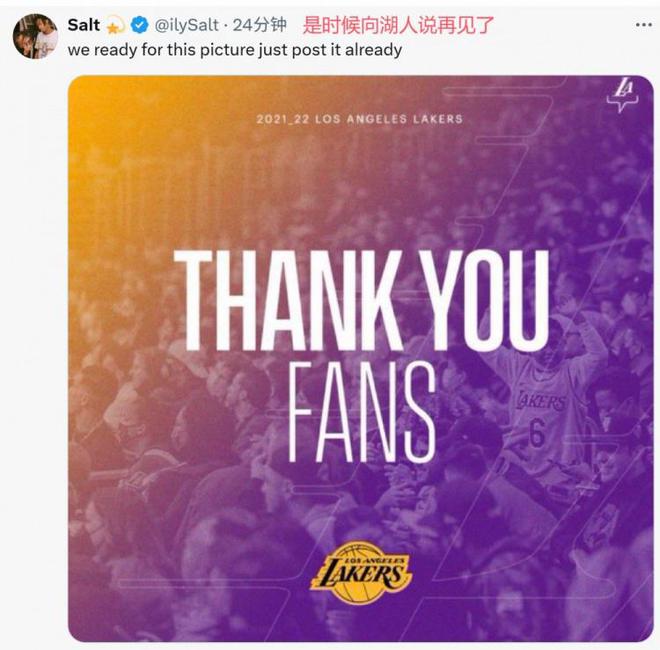Open the @ilySalt handle link
Image resolution: width=660 pixels, height=650 pixels.
click(x=186, y=25)
